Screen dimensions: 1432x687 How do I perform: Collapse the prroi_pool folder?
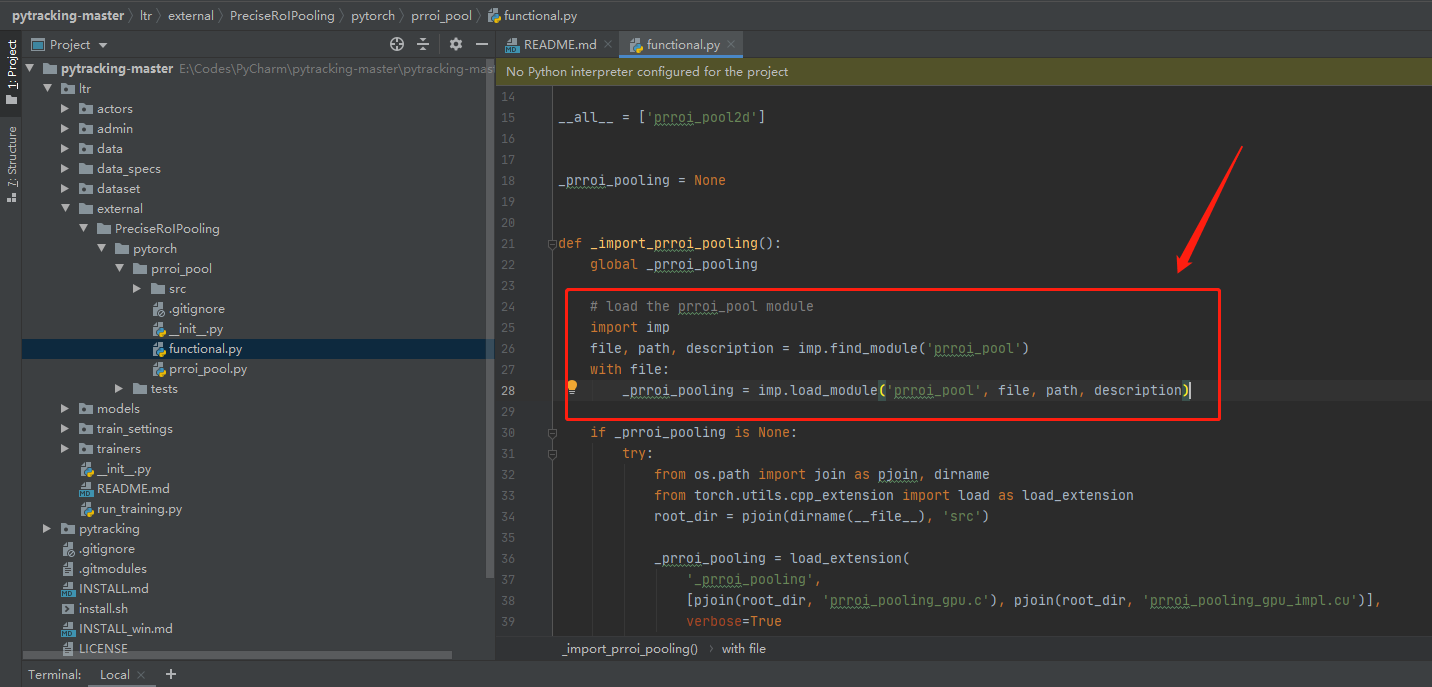click(117, 268)
